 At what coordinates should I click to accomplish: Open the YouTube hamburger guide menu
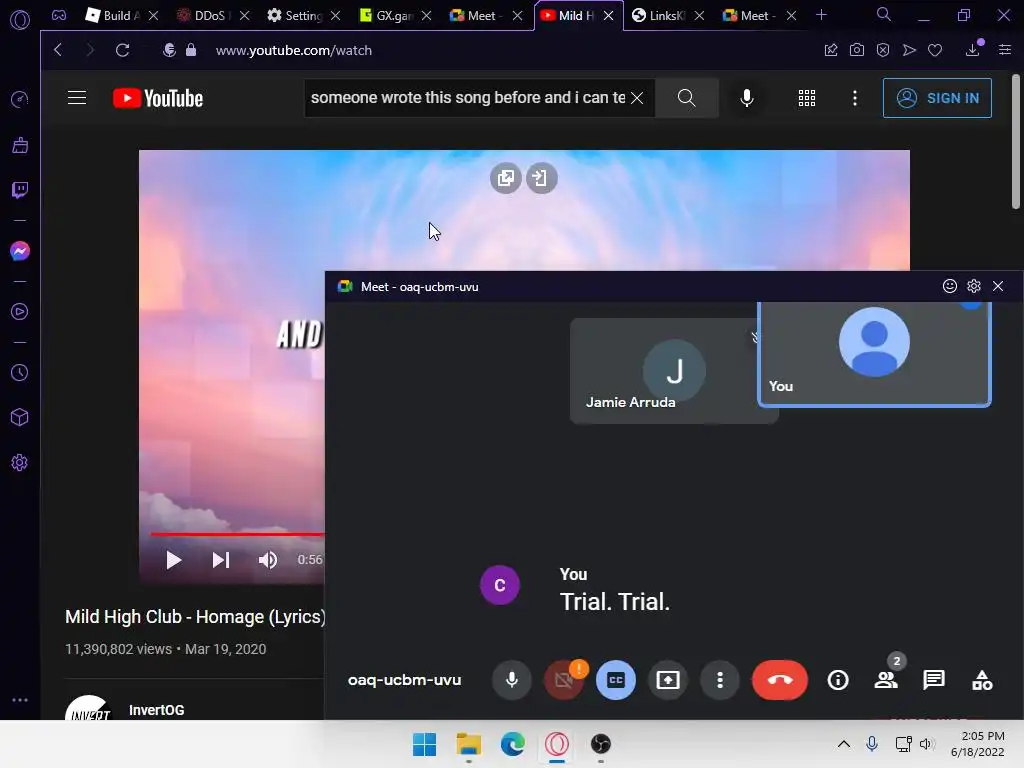pos(77,98)
